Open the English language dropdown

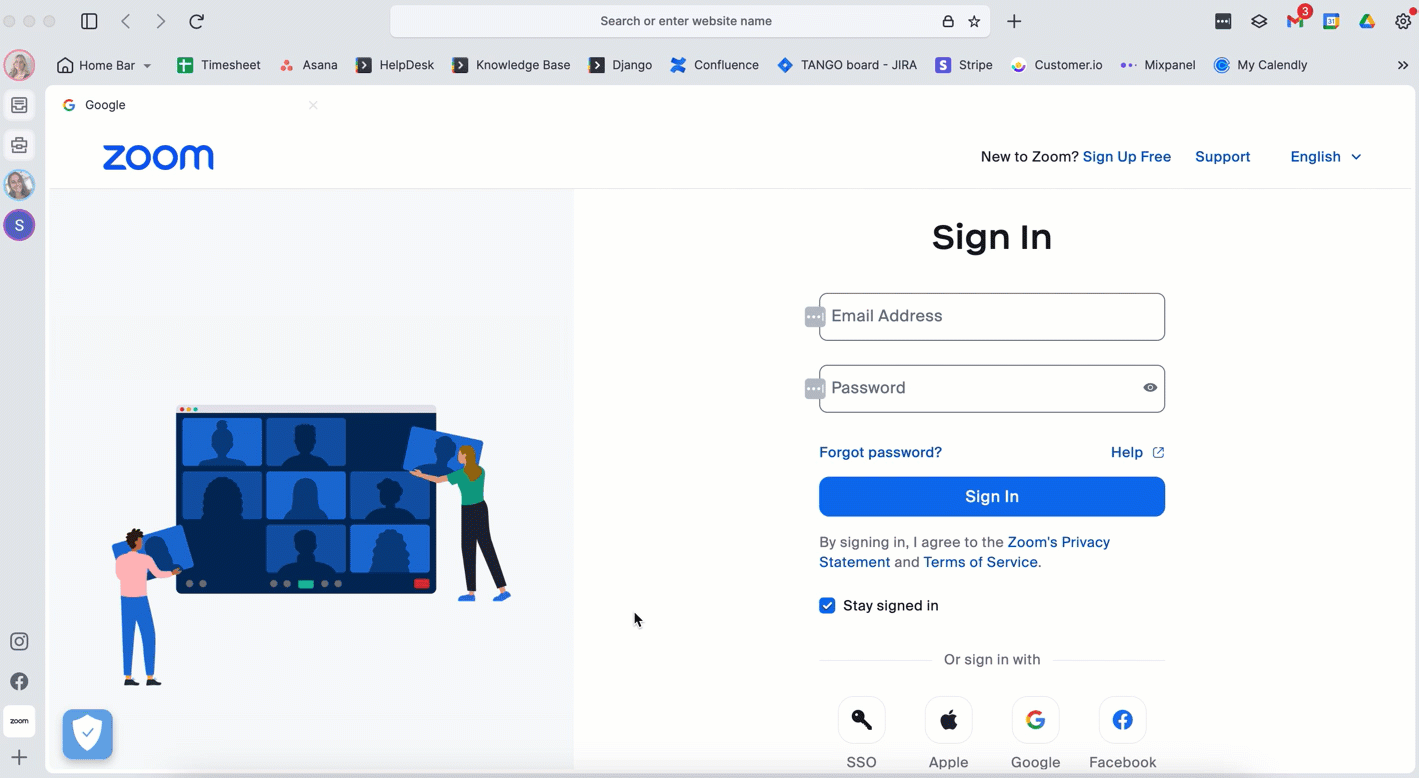1326,157
